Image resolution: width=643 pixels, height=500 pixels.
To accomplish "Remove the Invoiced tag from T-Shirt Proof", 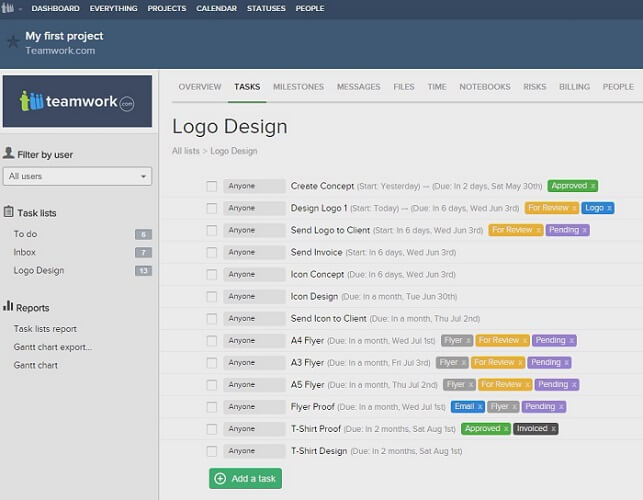I will [552, 429].
